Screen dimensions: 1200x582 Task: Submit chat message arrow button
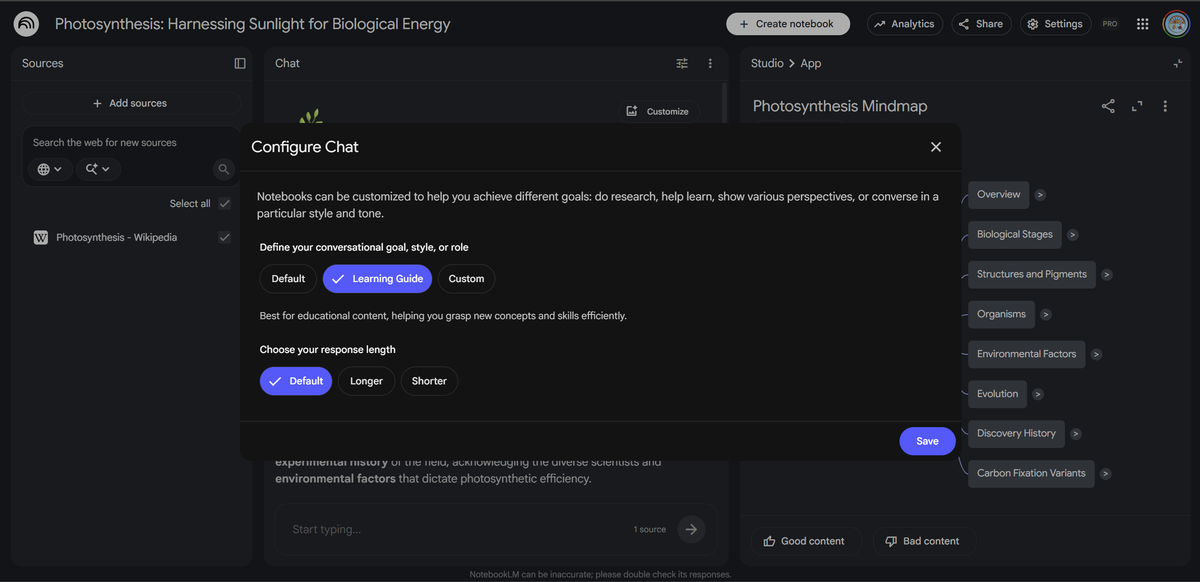coord(691,529)
